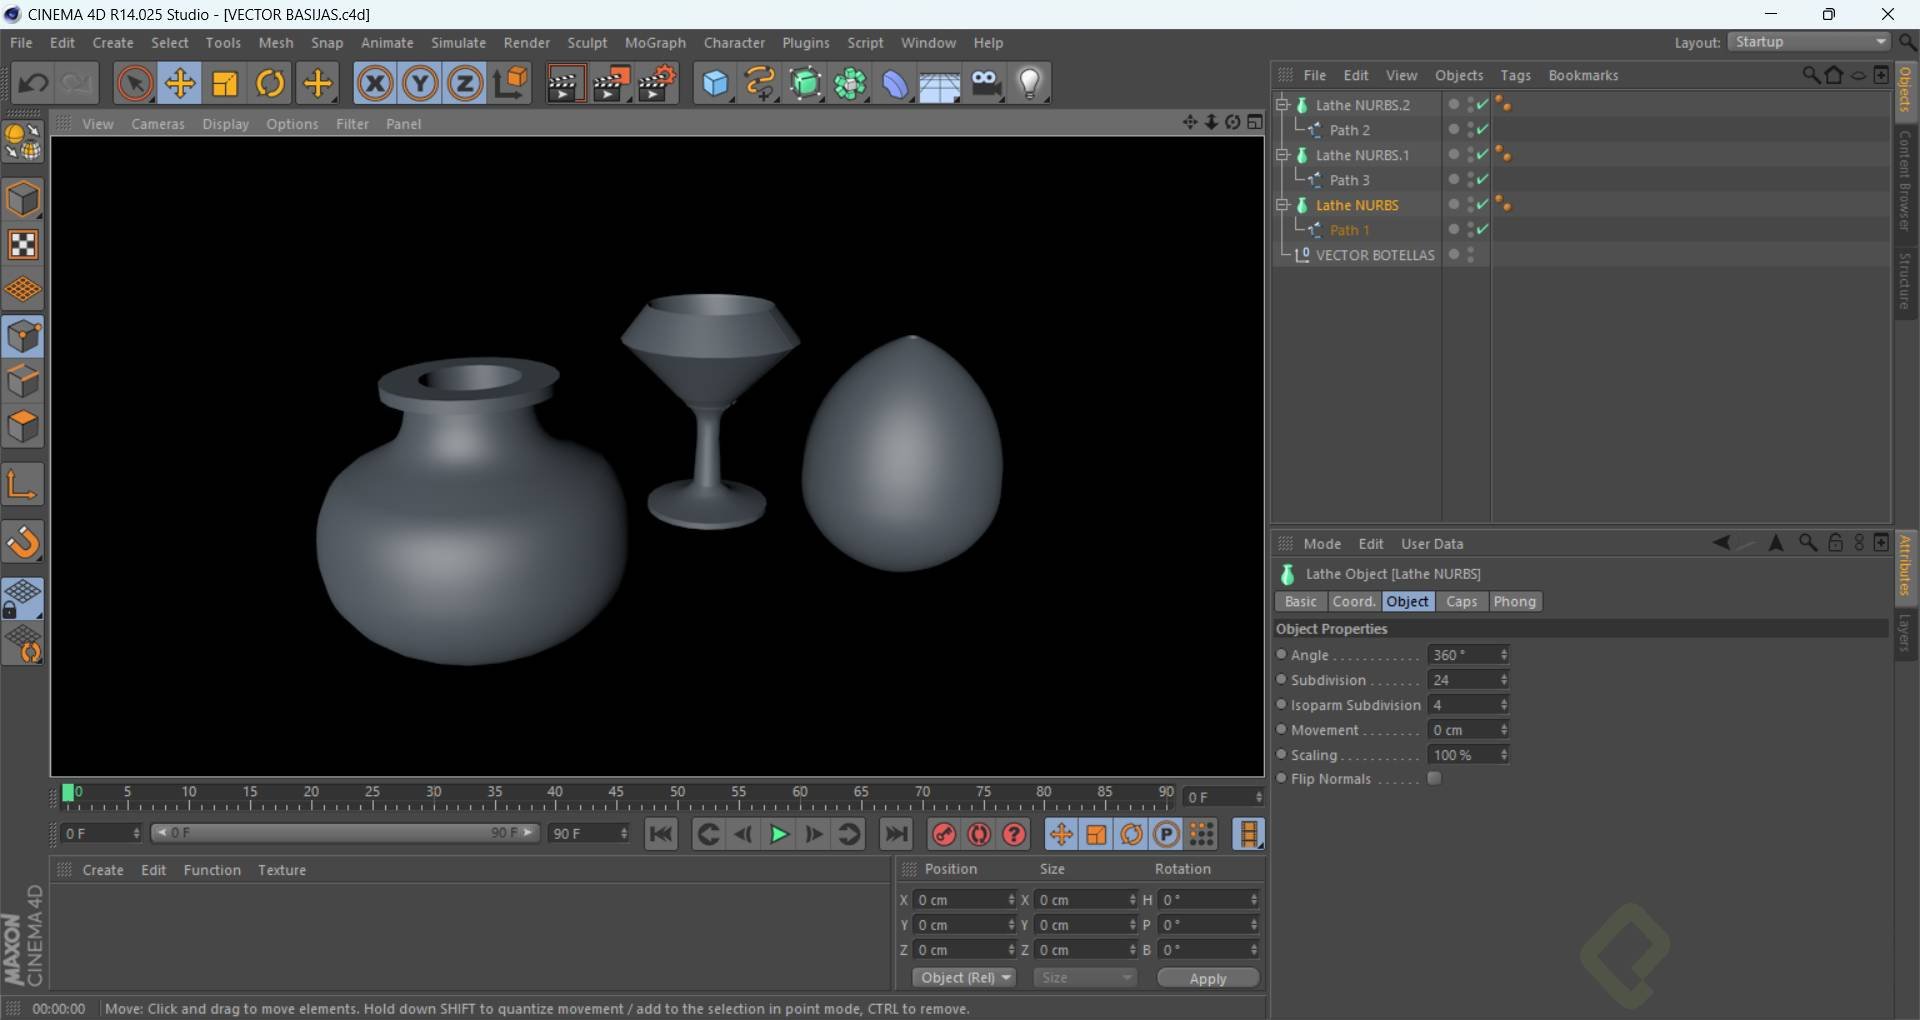Open the Layout Startup dropdown
1920x1020 pixels.
click(1810, 42)
